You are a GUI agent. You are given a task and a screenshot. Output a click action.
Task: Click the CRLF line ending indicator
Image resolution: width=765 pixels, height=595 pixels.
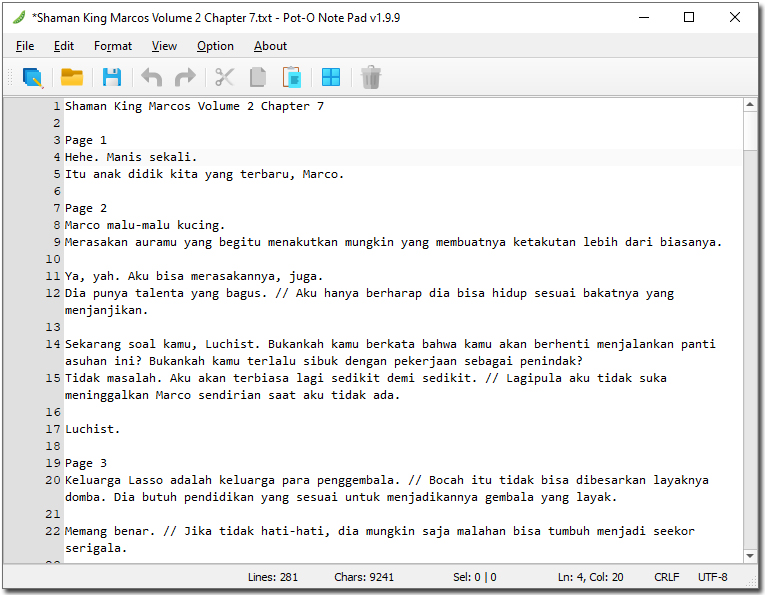pos(666,577)
